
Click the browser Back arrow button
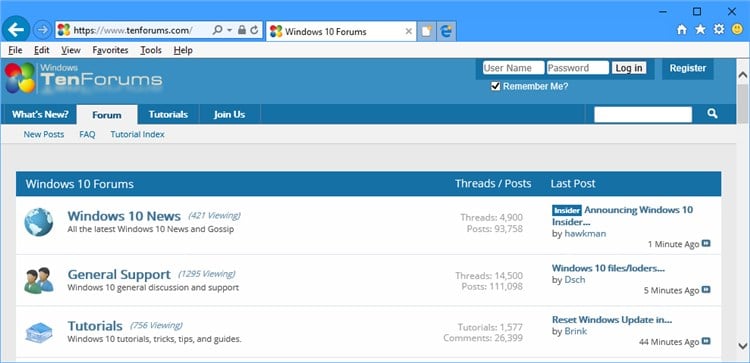click(16, 30)
